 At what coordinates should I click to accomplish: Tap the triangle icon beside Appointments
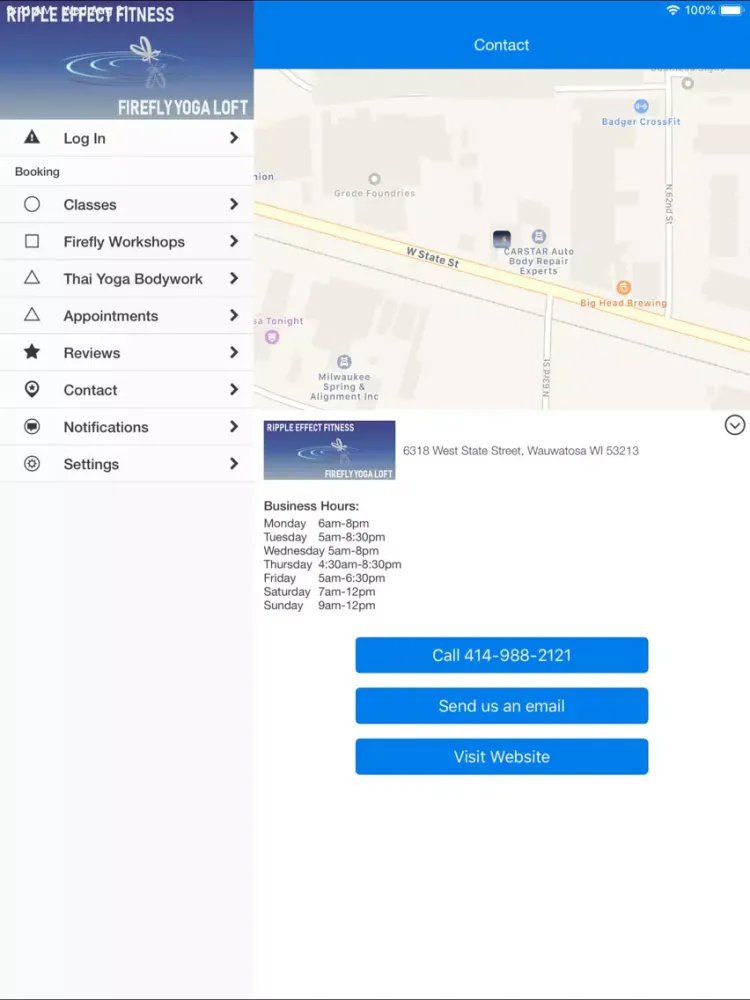point(32,314)
